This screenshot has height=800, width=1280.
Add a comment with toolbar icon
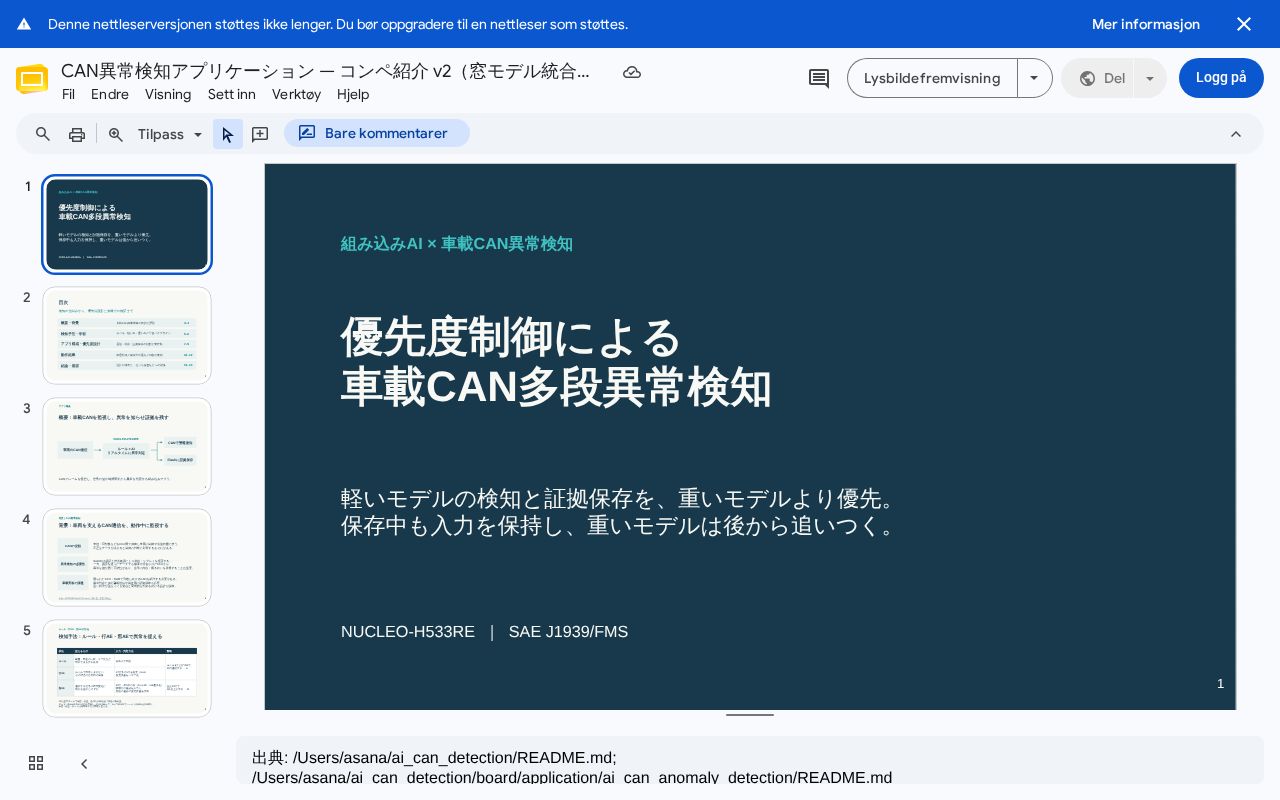point(260,134)
